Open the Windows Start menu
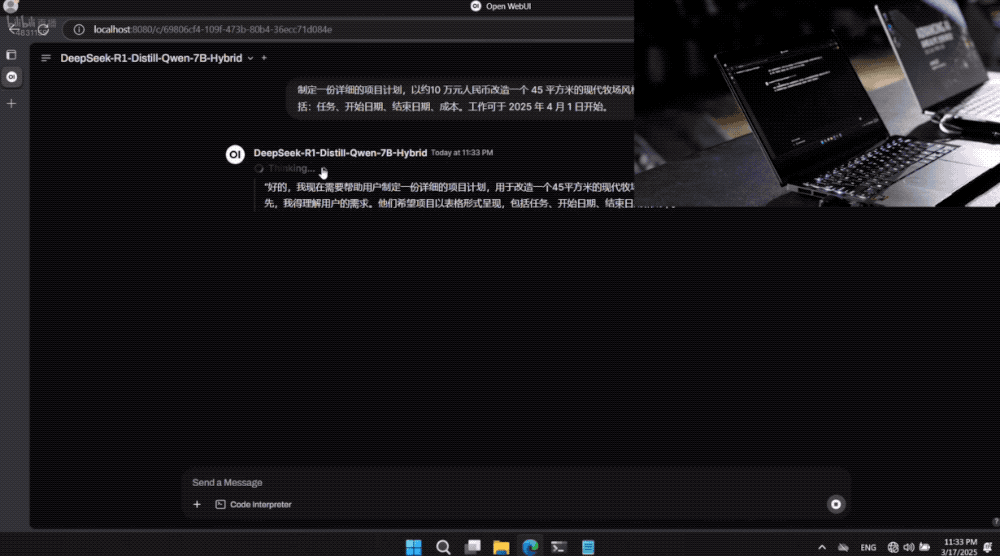Image resolution: width=1000 pixels, height=556 pixels. tap(413, 547)
